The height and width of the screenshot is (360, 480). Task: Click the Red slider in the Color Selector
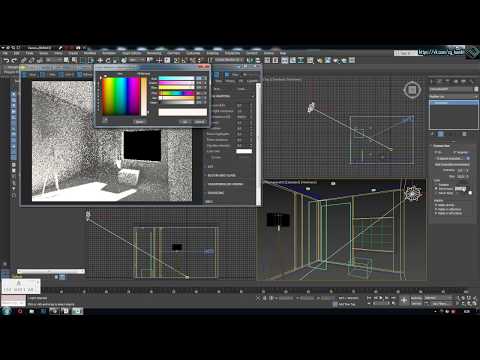[x=176, y=78]
